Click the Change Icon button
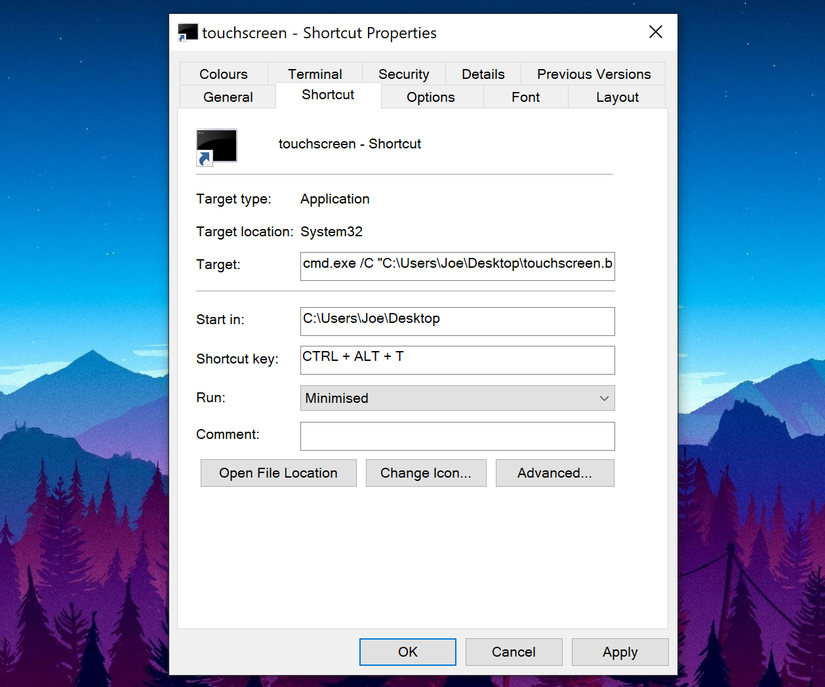 click(426, 473)
